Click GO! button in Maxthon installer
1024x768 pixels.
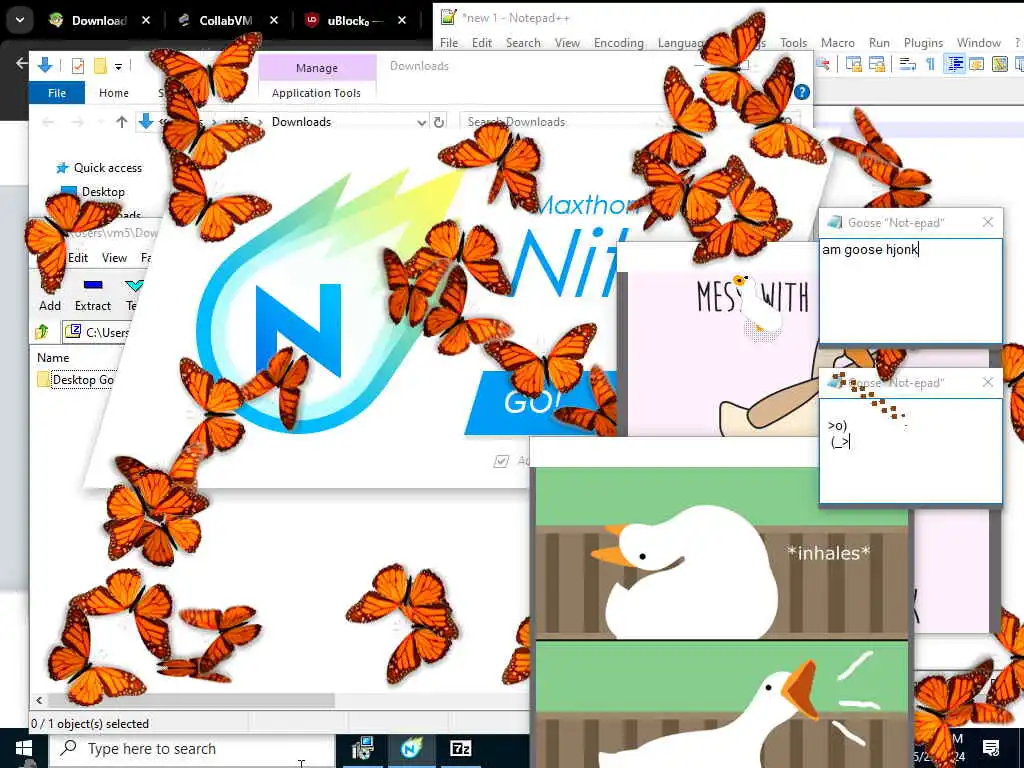coord(539,403)
